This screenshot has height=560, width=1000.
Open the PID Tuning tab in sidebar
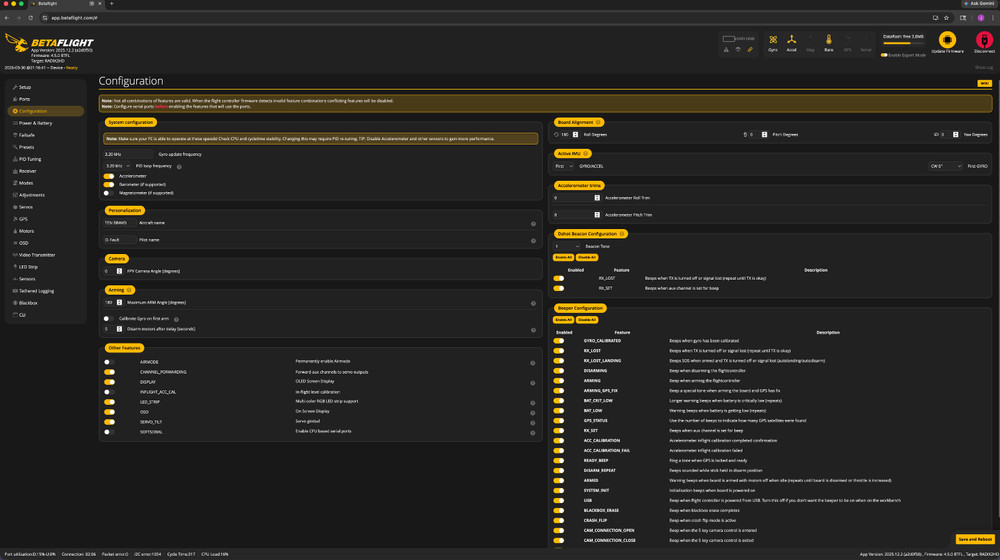[x=30, y=159]
